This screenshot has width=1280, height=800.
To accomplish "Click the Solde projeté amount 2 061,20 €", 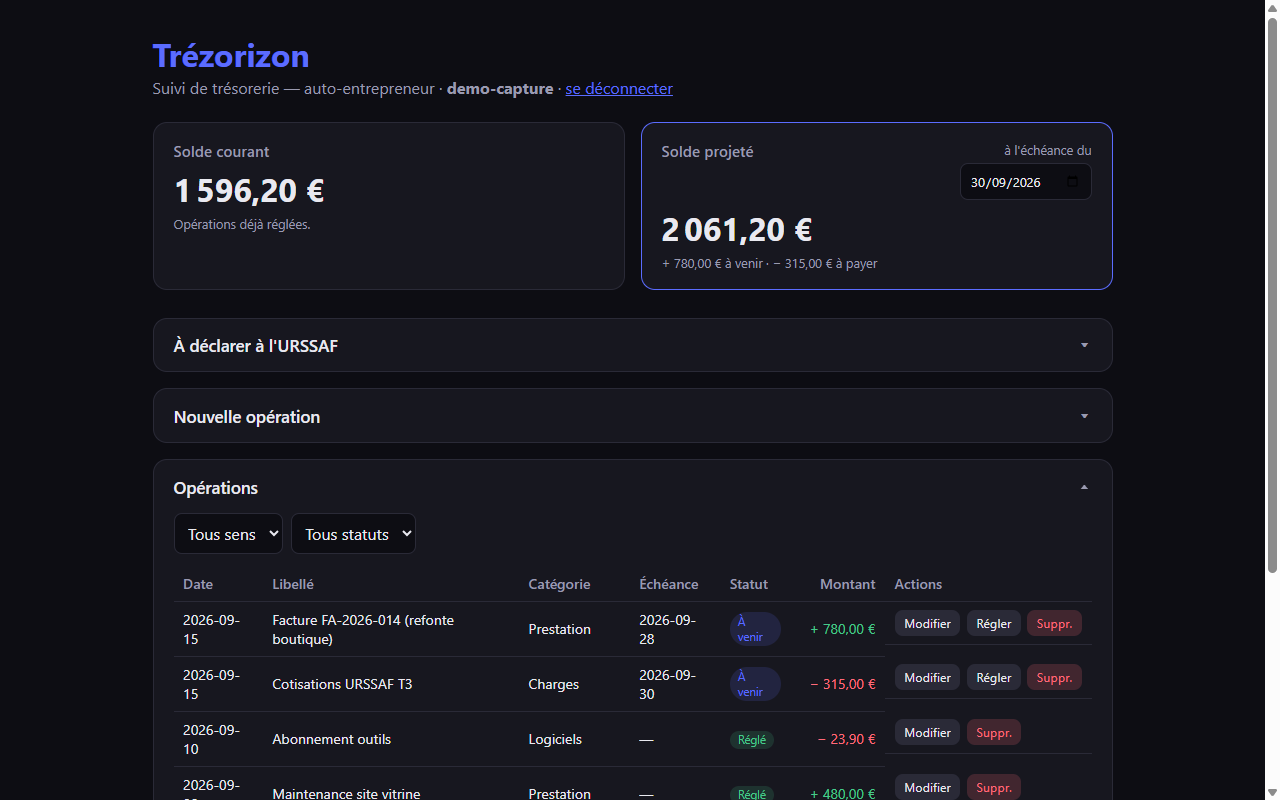I will coord(737,229).
